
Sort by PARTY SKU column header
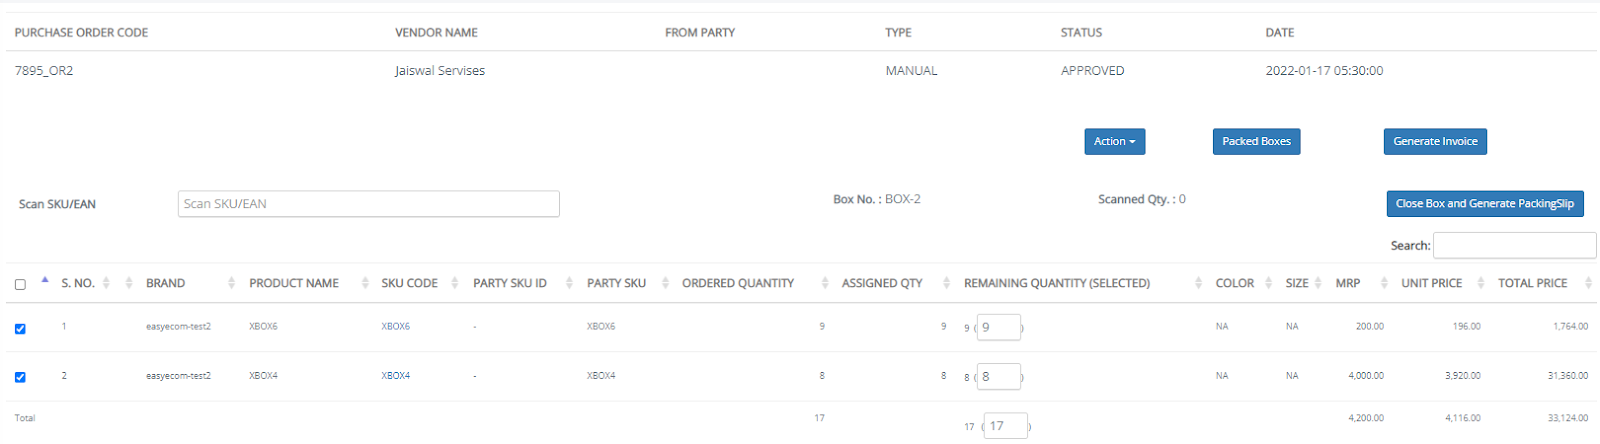coord(616,283)
